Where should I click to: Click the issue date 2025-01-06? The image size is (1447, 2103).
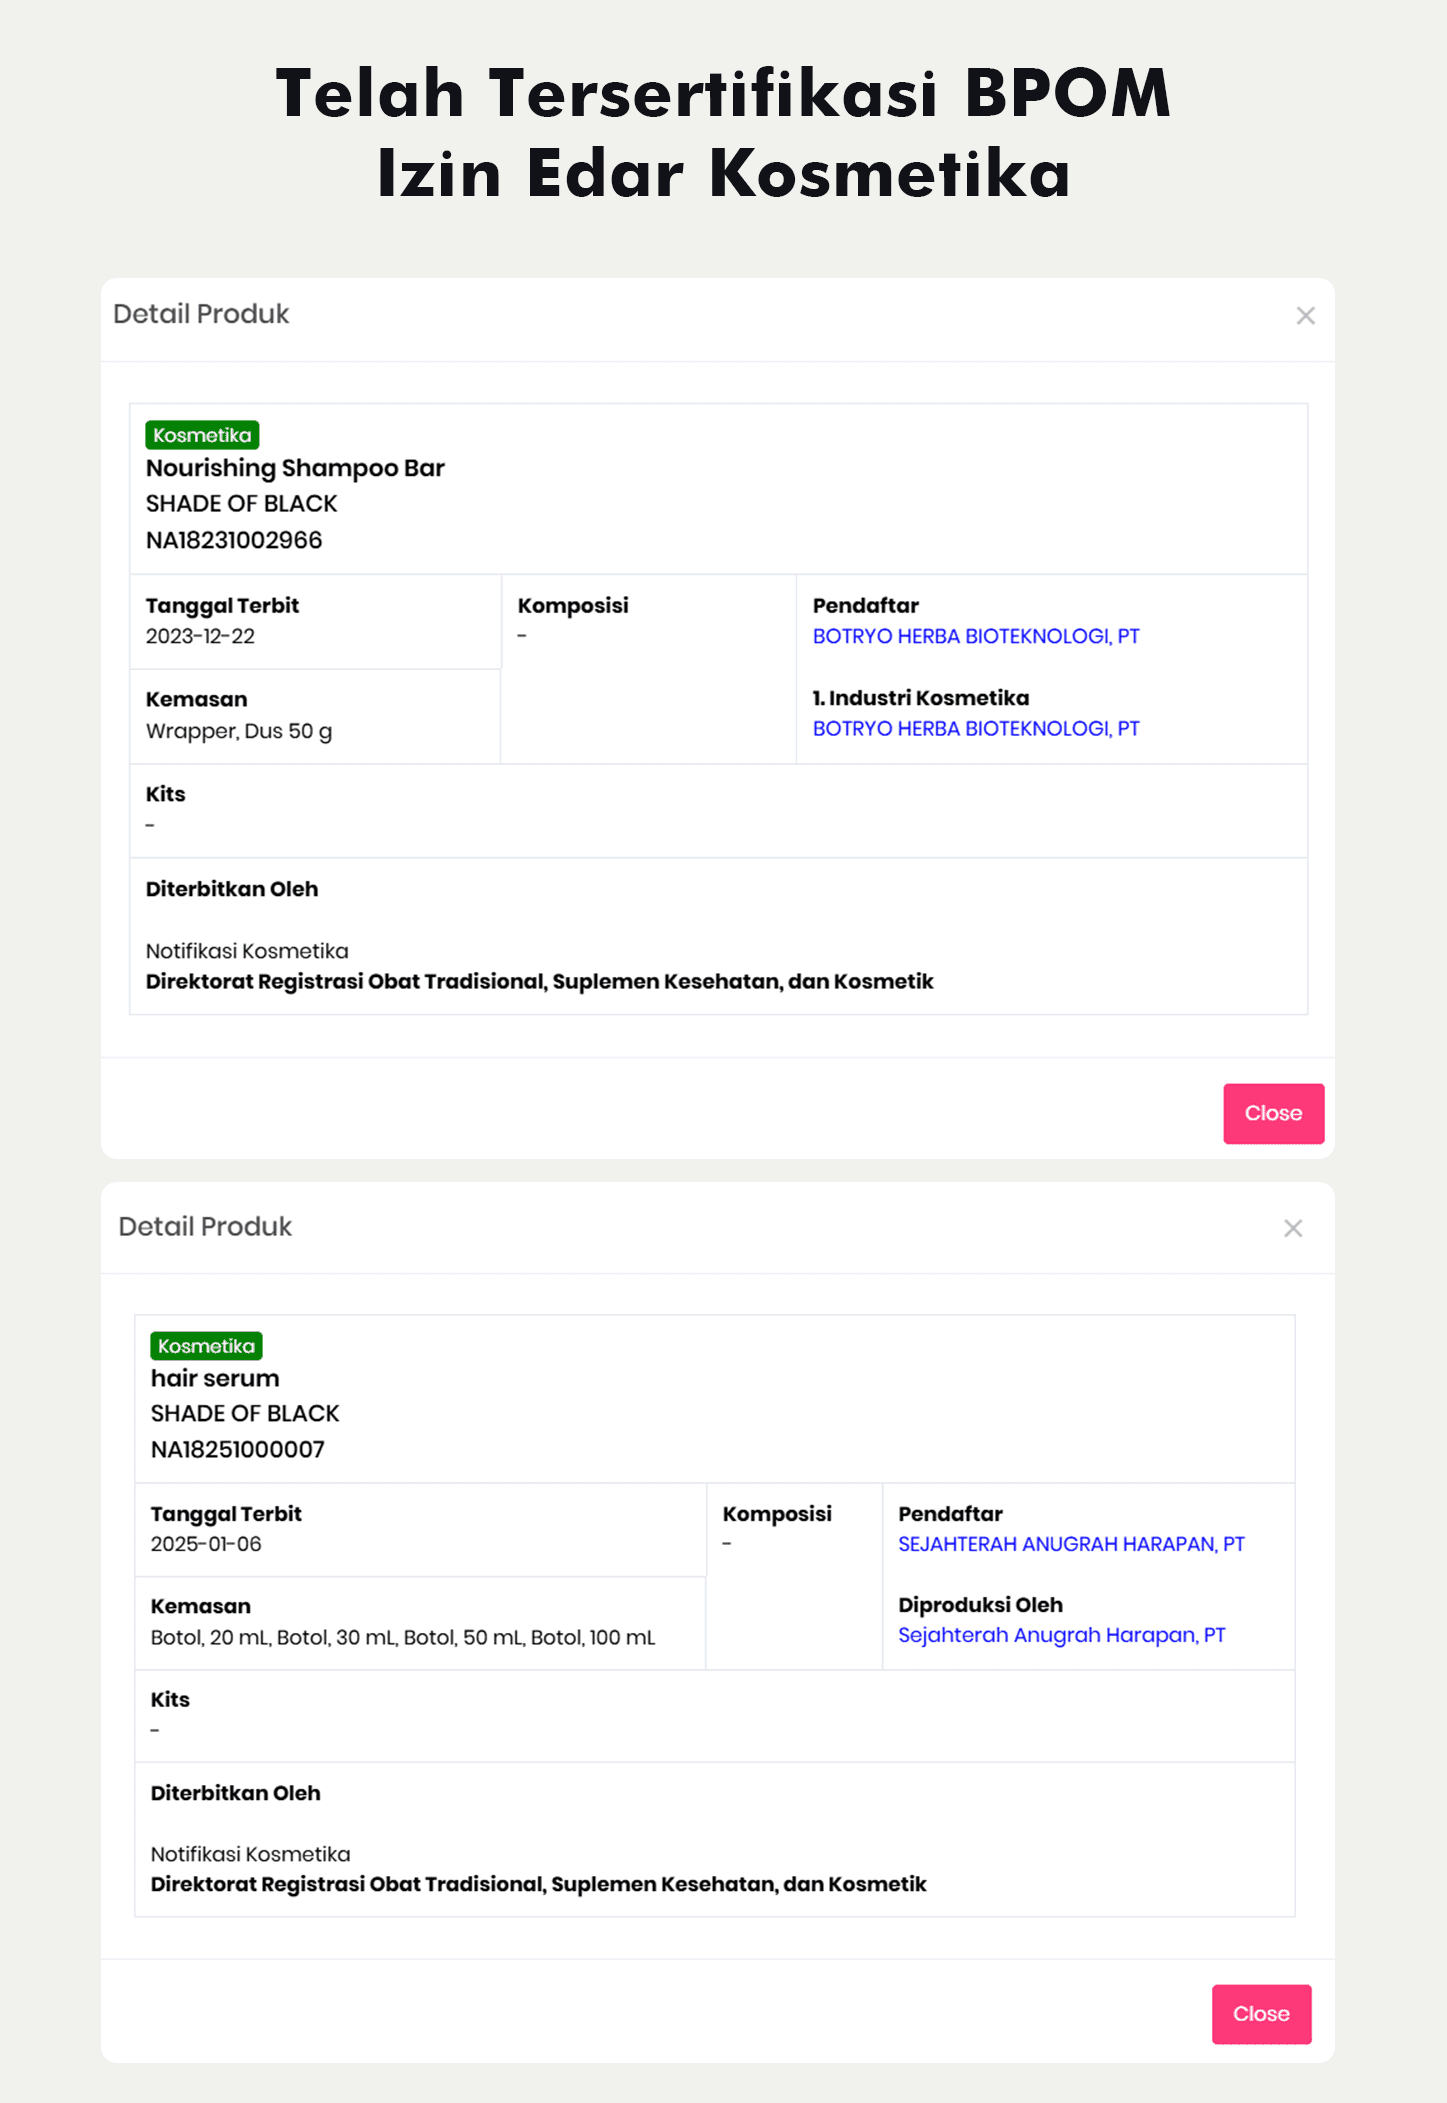206,1544
